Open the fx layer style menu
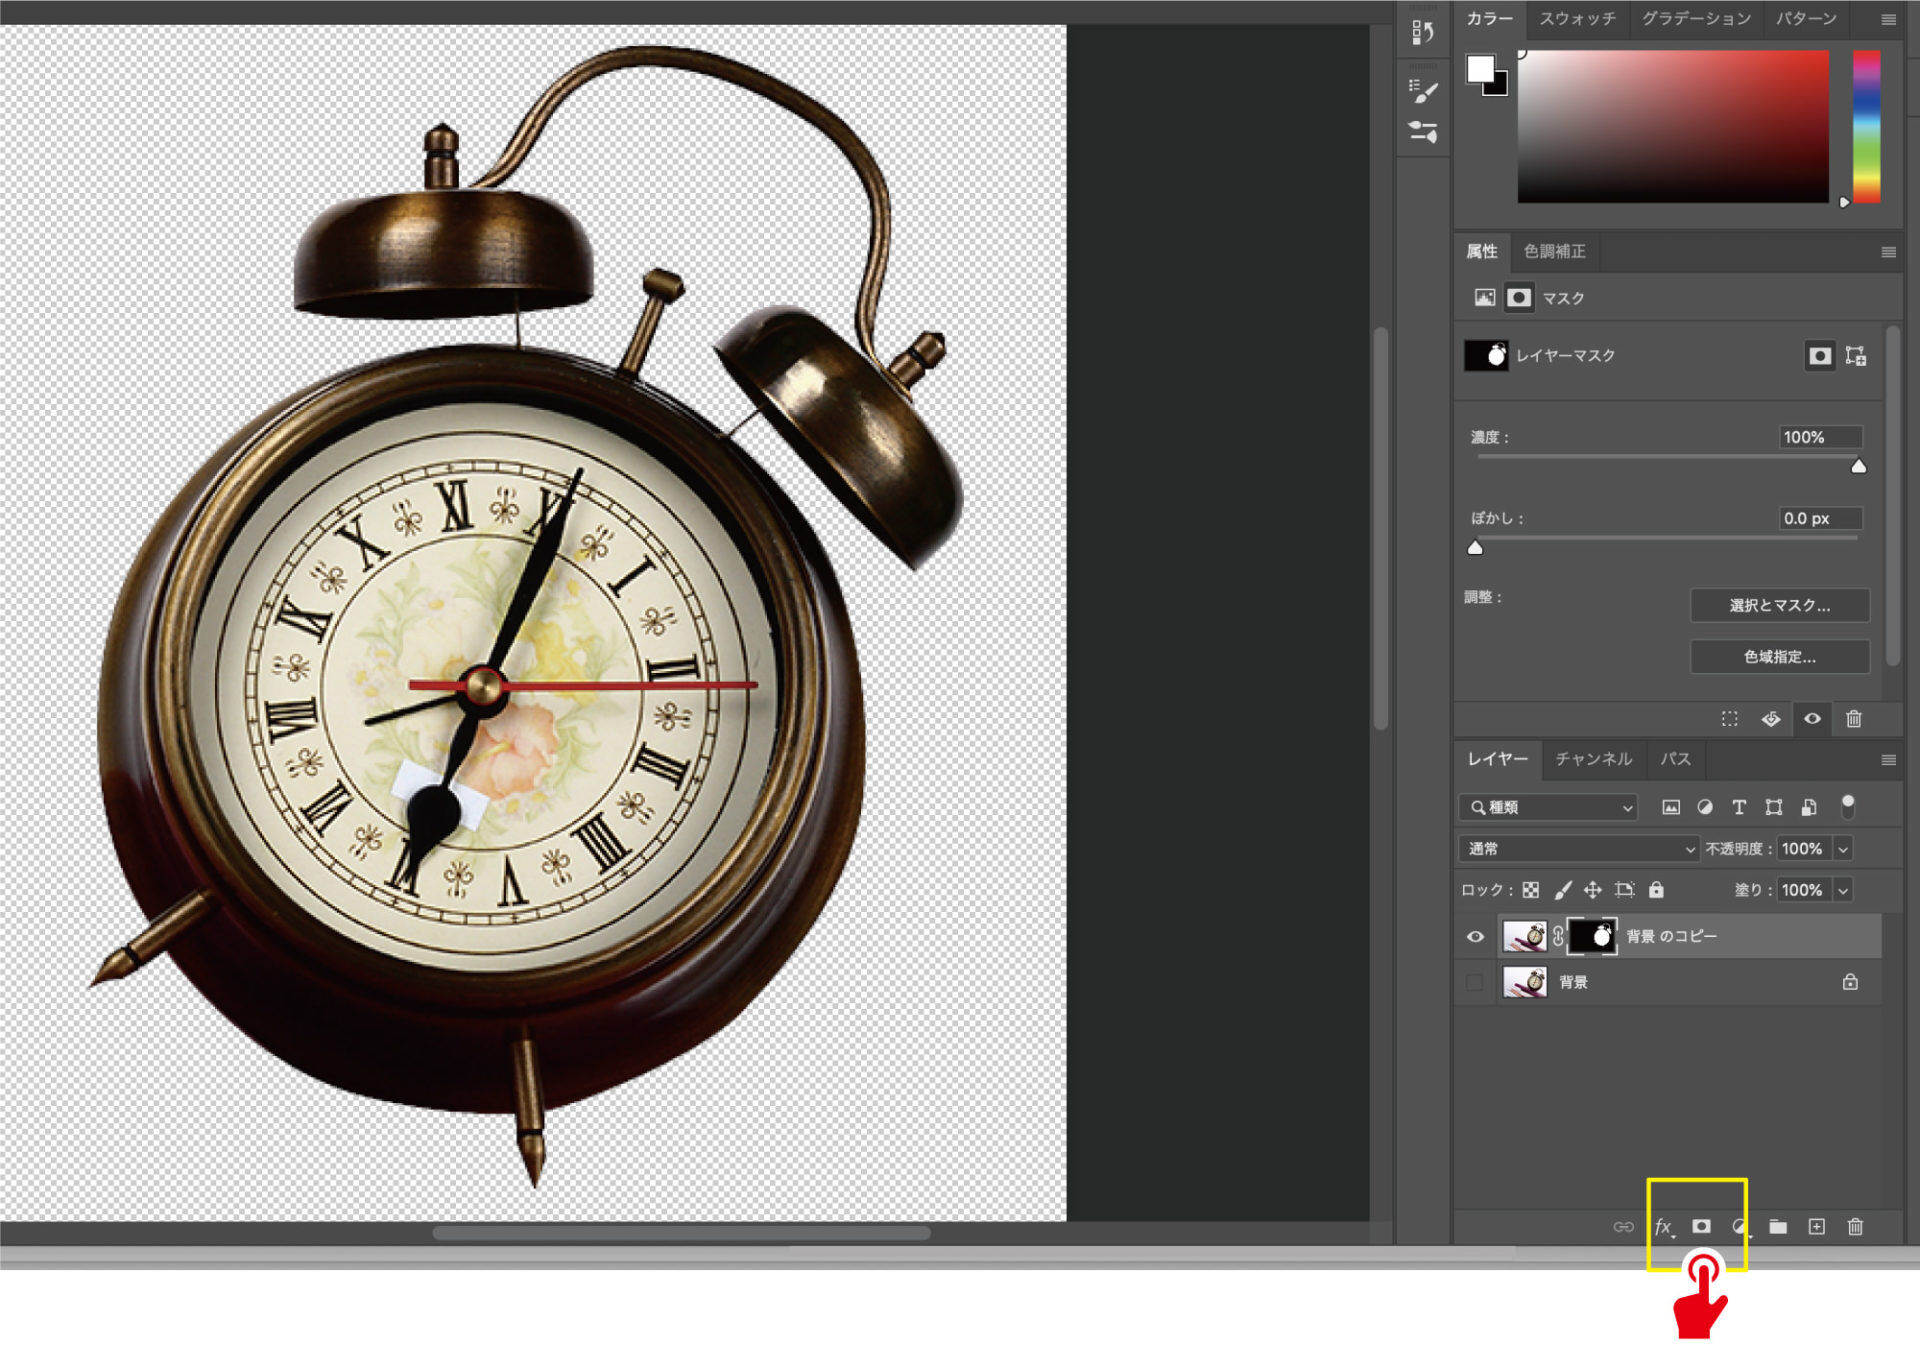Screen dimensions: 1920x1368 (1663, 1226)
